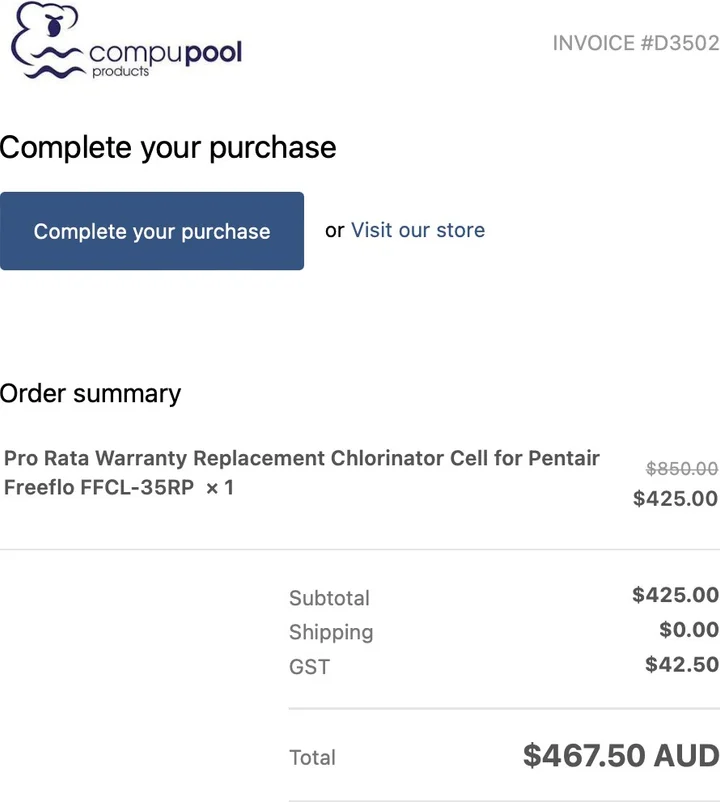Screen dimensions: 720x802
Task: Click the Order summary heading
Action: pos(91,394)
